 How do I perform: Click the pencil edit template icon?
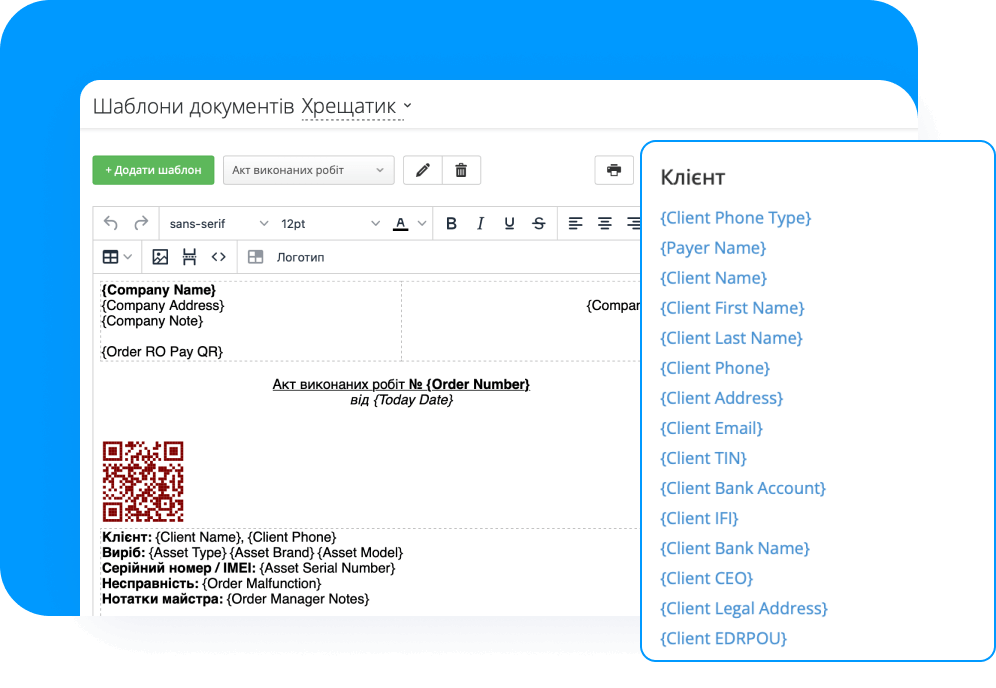tap(423, 170)
